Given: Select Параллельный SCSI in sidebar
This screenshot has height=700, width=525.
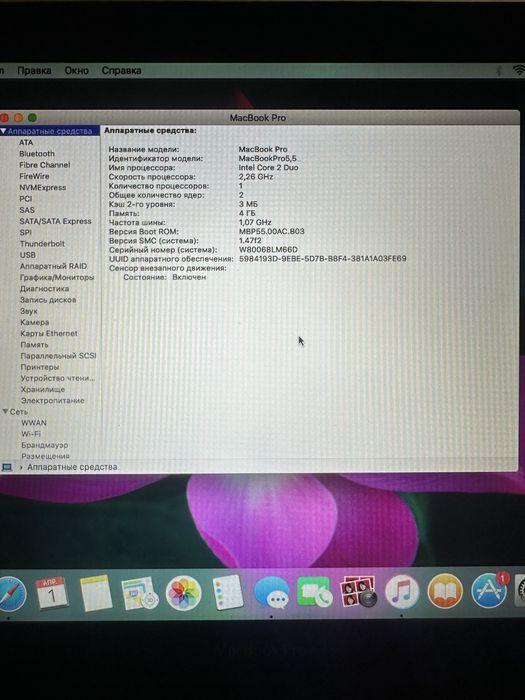Looking at the screenshot, I should pyautogui.click(x=58, y=356).
